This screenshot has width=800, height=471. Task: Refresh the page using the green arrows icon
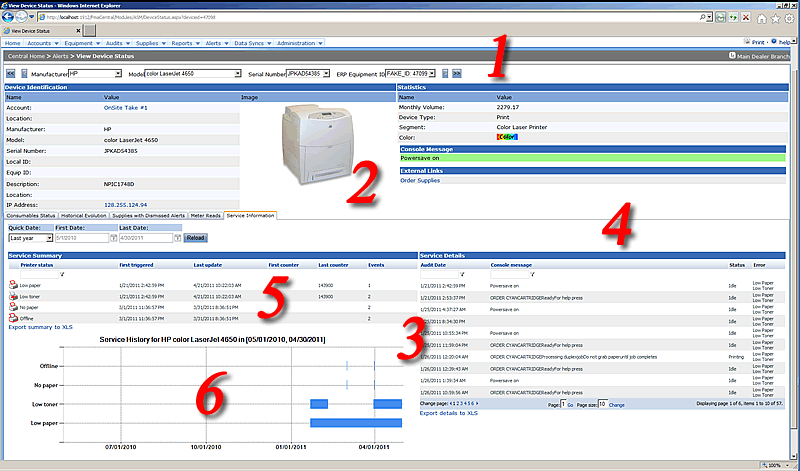tap(733, 17)
